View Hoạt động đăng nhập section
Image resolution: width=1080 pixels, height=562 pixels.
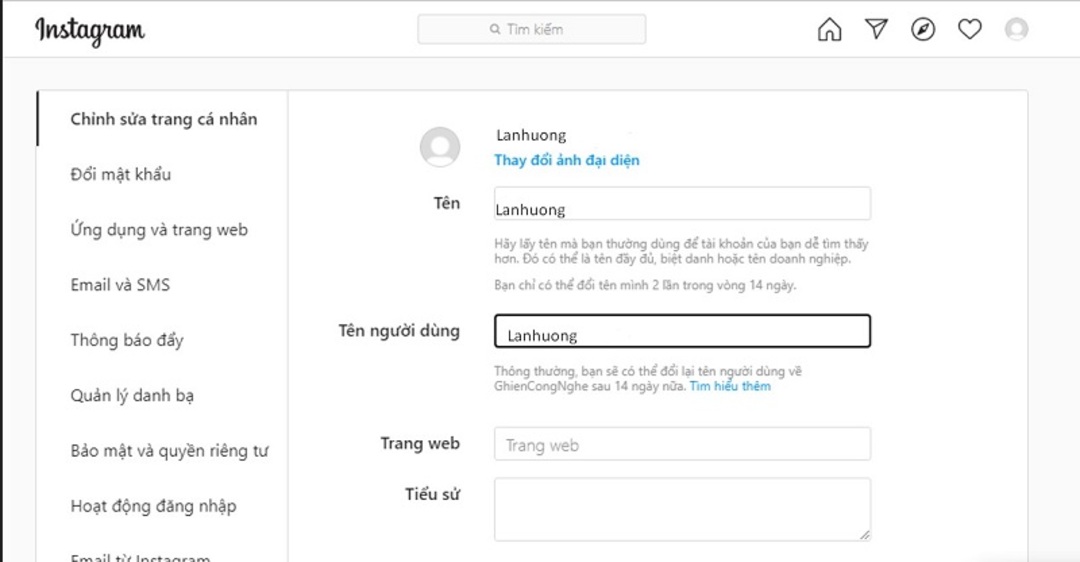(x=153, y=506)
